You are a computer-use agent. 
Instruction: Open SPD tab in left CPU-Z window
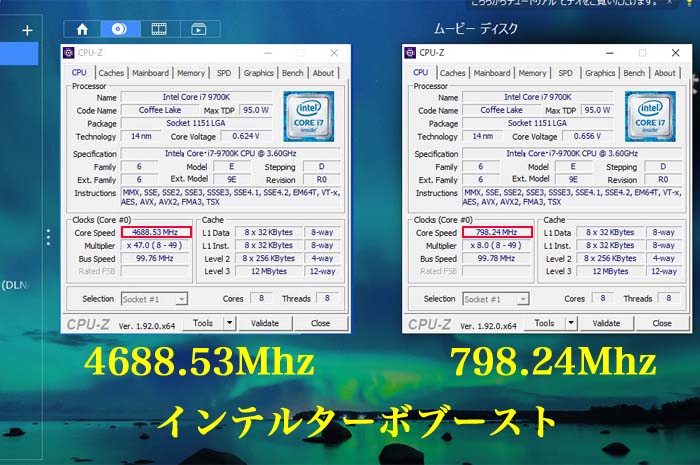(224, 73)
